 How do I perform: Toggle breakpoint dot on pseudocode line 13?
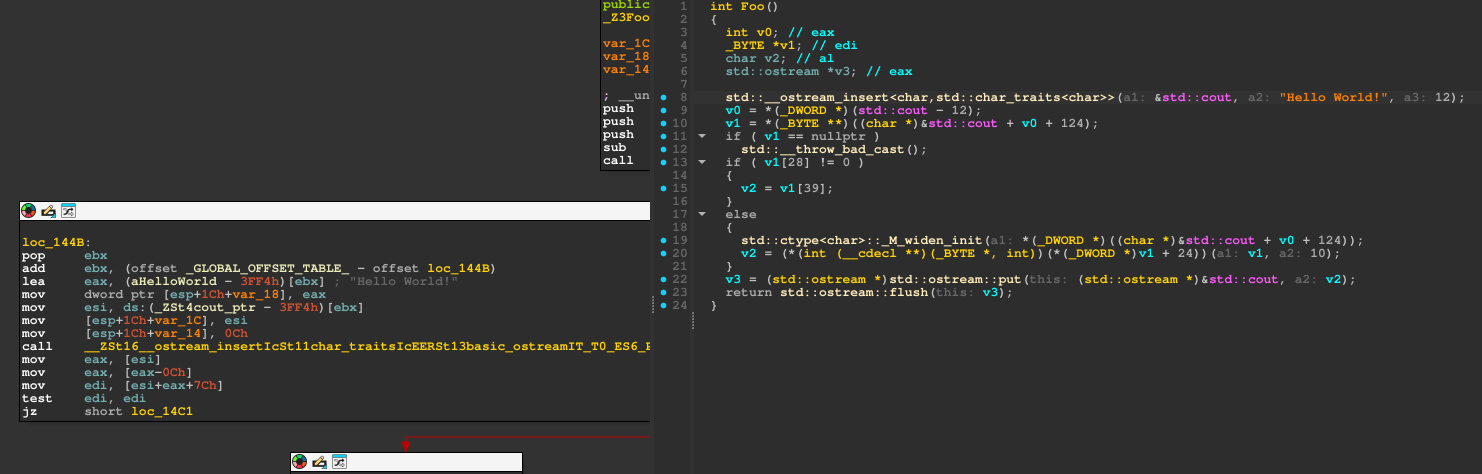pos(664,162)
